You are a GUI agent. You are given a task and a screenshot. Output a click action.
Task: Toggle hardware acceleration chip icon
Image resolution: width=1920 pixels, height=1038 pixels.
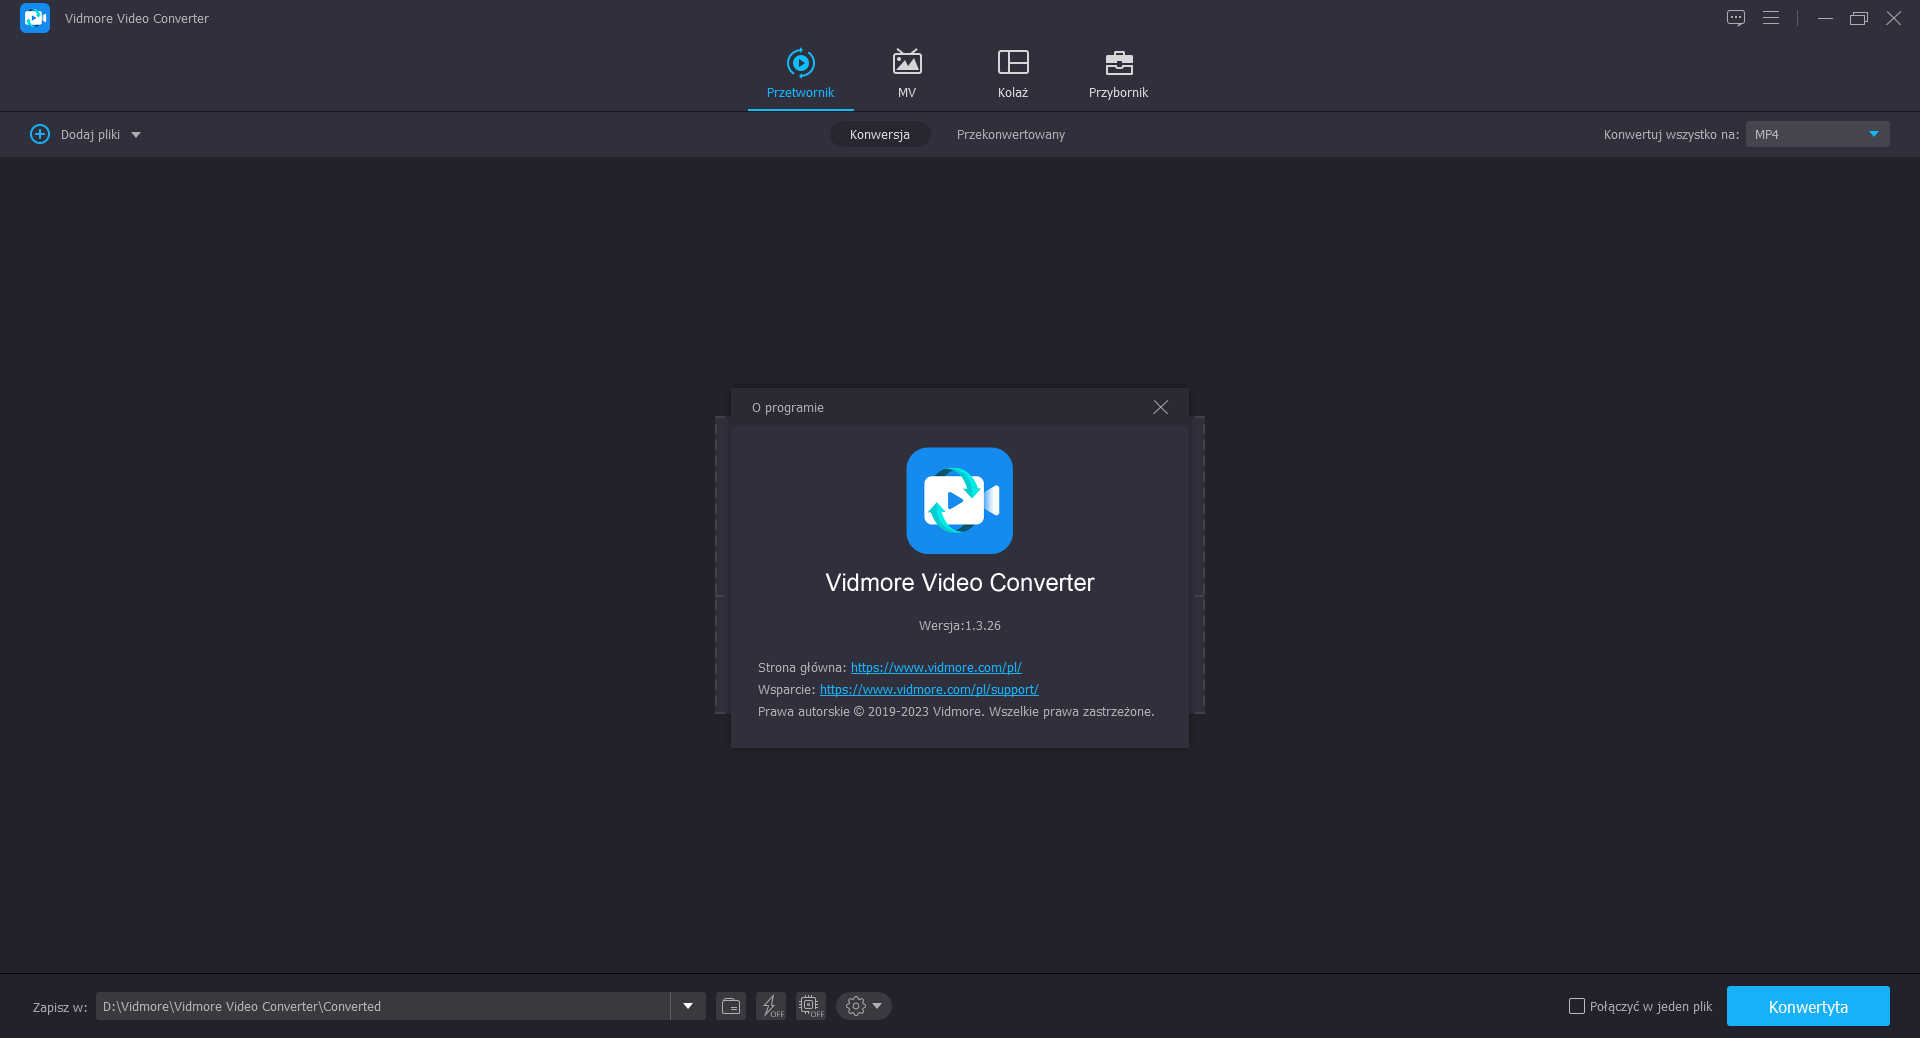tap(811, 1006)
